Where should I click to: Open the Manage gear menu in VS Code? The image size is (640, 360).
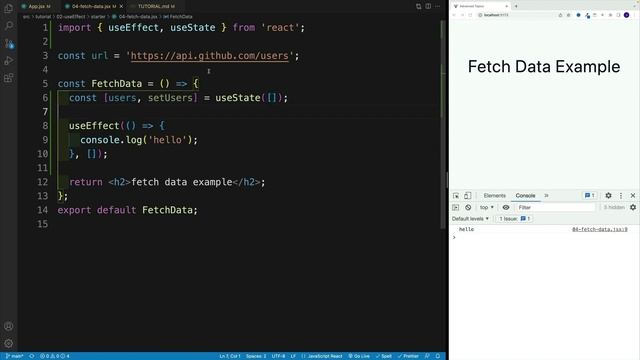(8, 343)
